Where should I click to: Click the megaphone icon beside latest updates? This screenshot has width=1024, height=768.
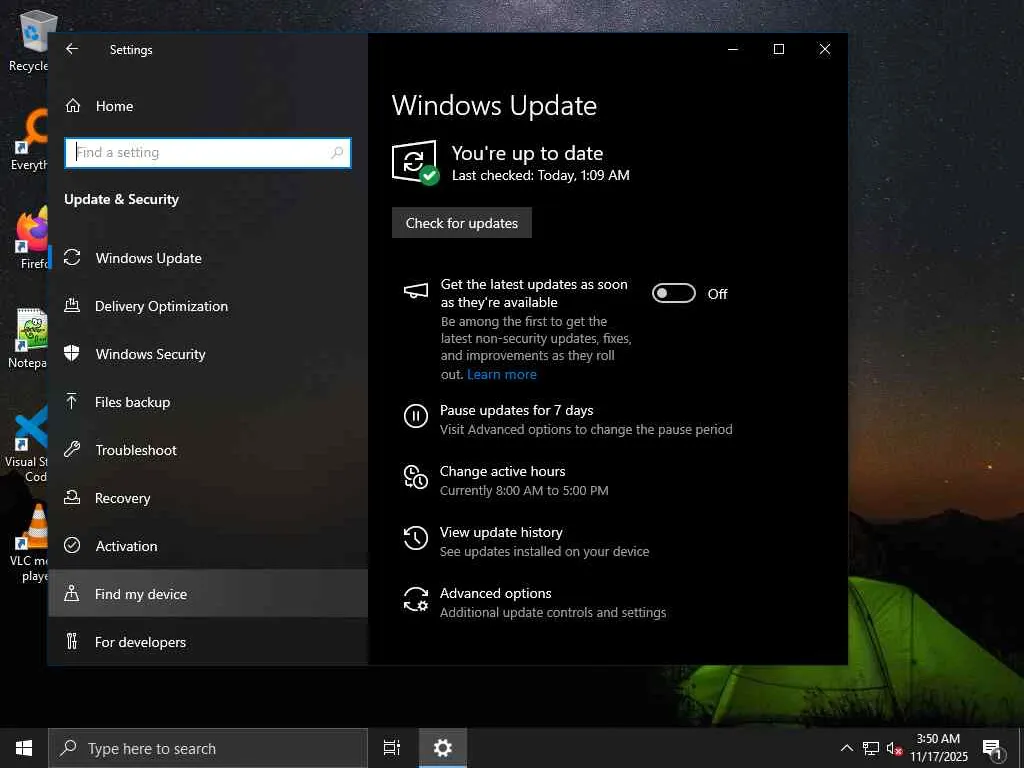pos(416,291)
